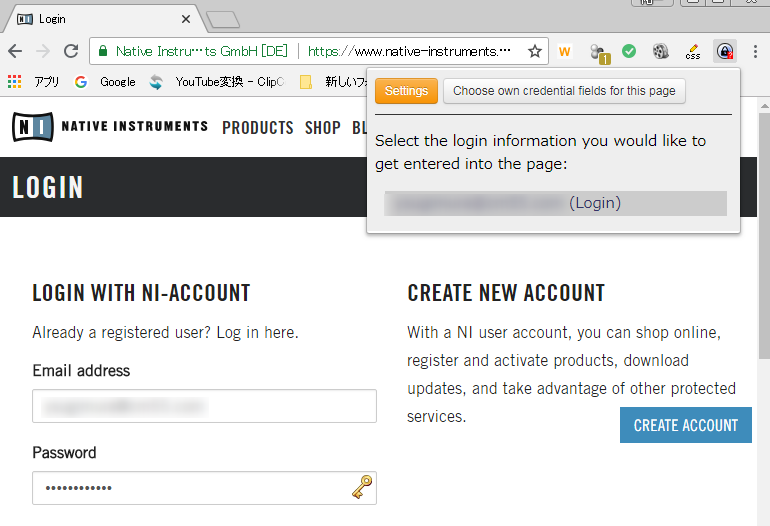Reload the page with the refresh icon
This screenshot has height=526, width=770.
(x=71, y=51)
